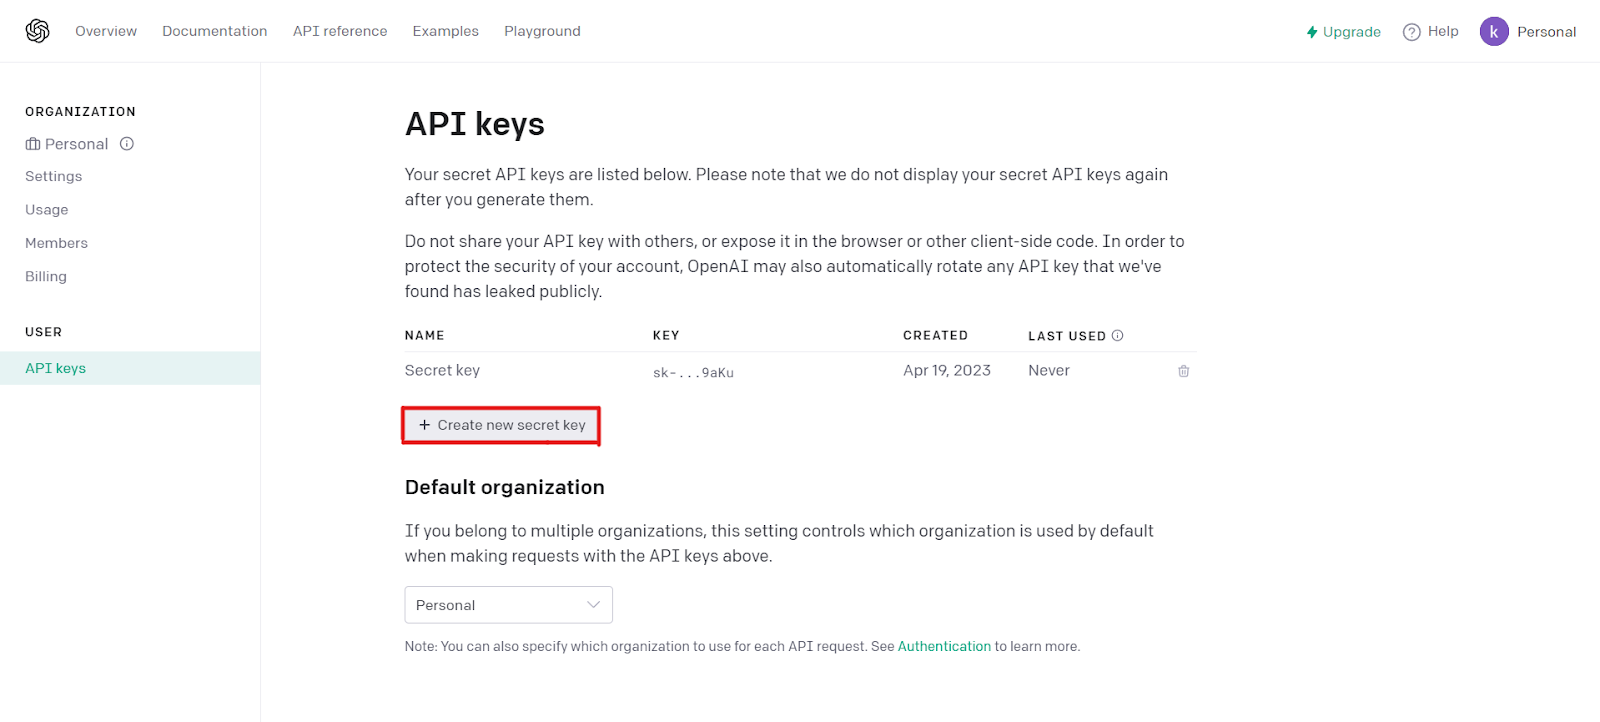Open API reference in the top navigation

[x=340, y=31]
